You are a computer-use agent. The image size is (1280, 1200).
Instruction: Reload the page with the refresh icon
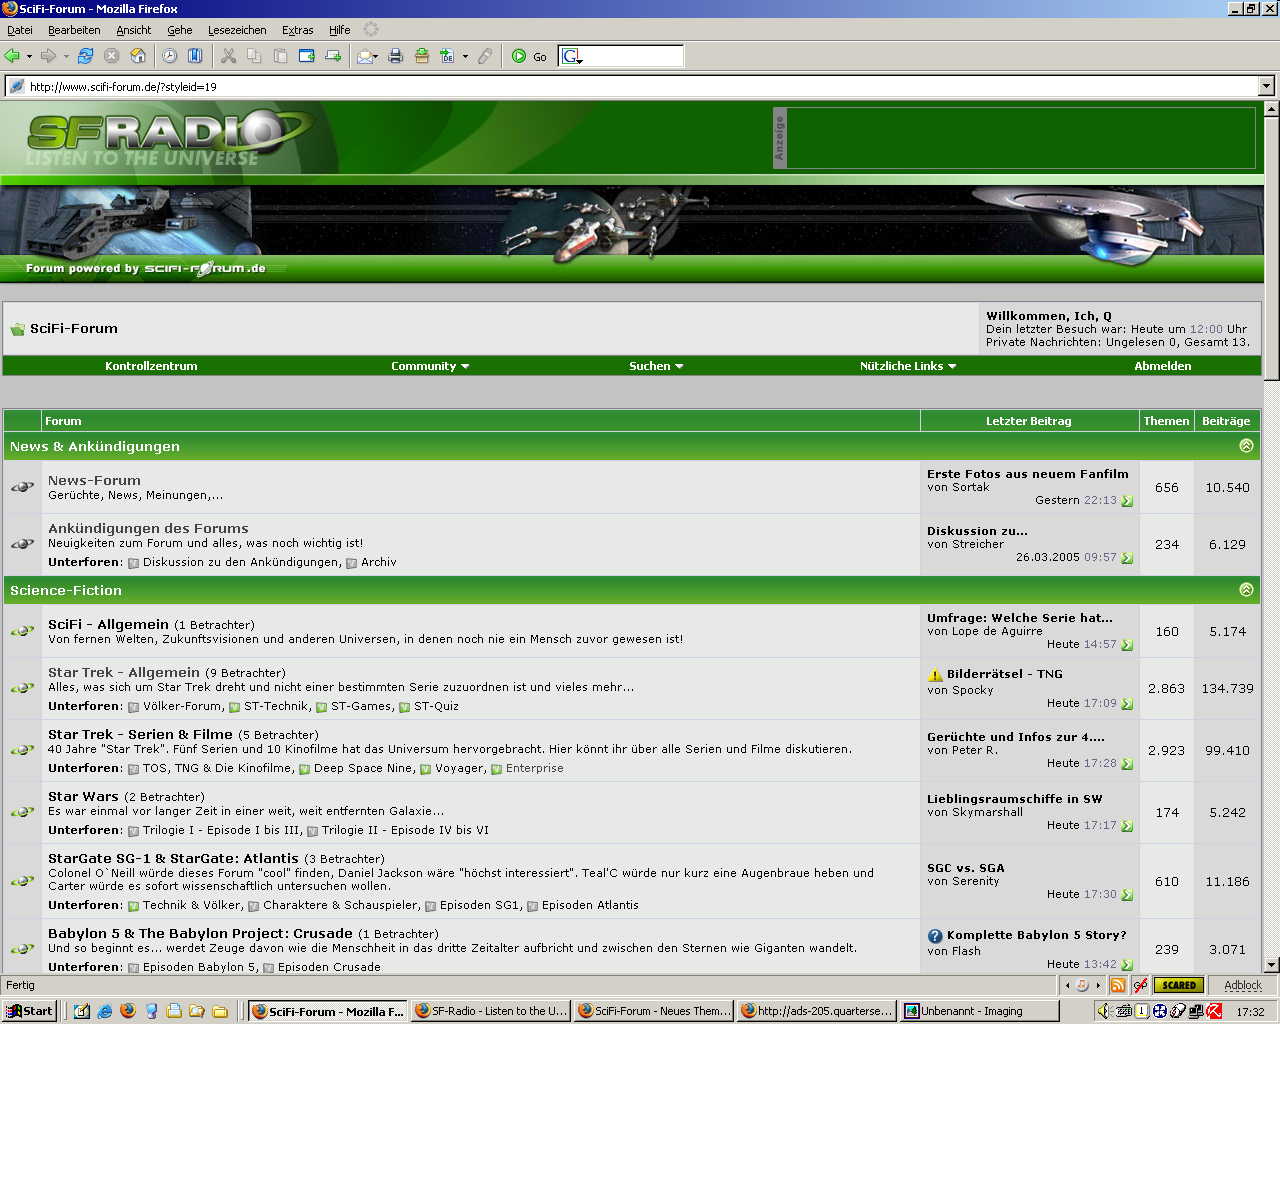click(x=86, y=56)
